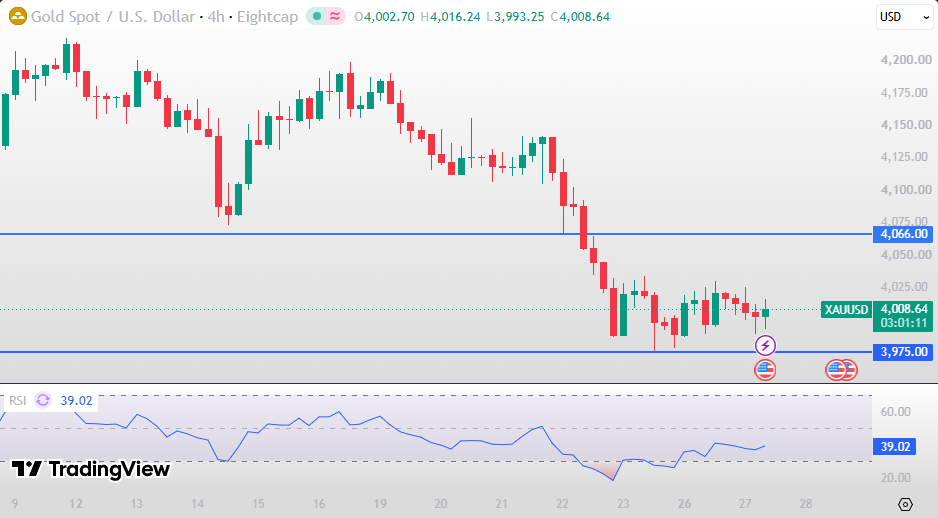Click the current price label 4,008.64
This screenshot has width=938, height=518.
[x=904, y=309]
